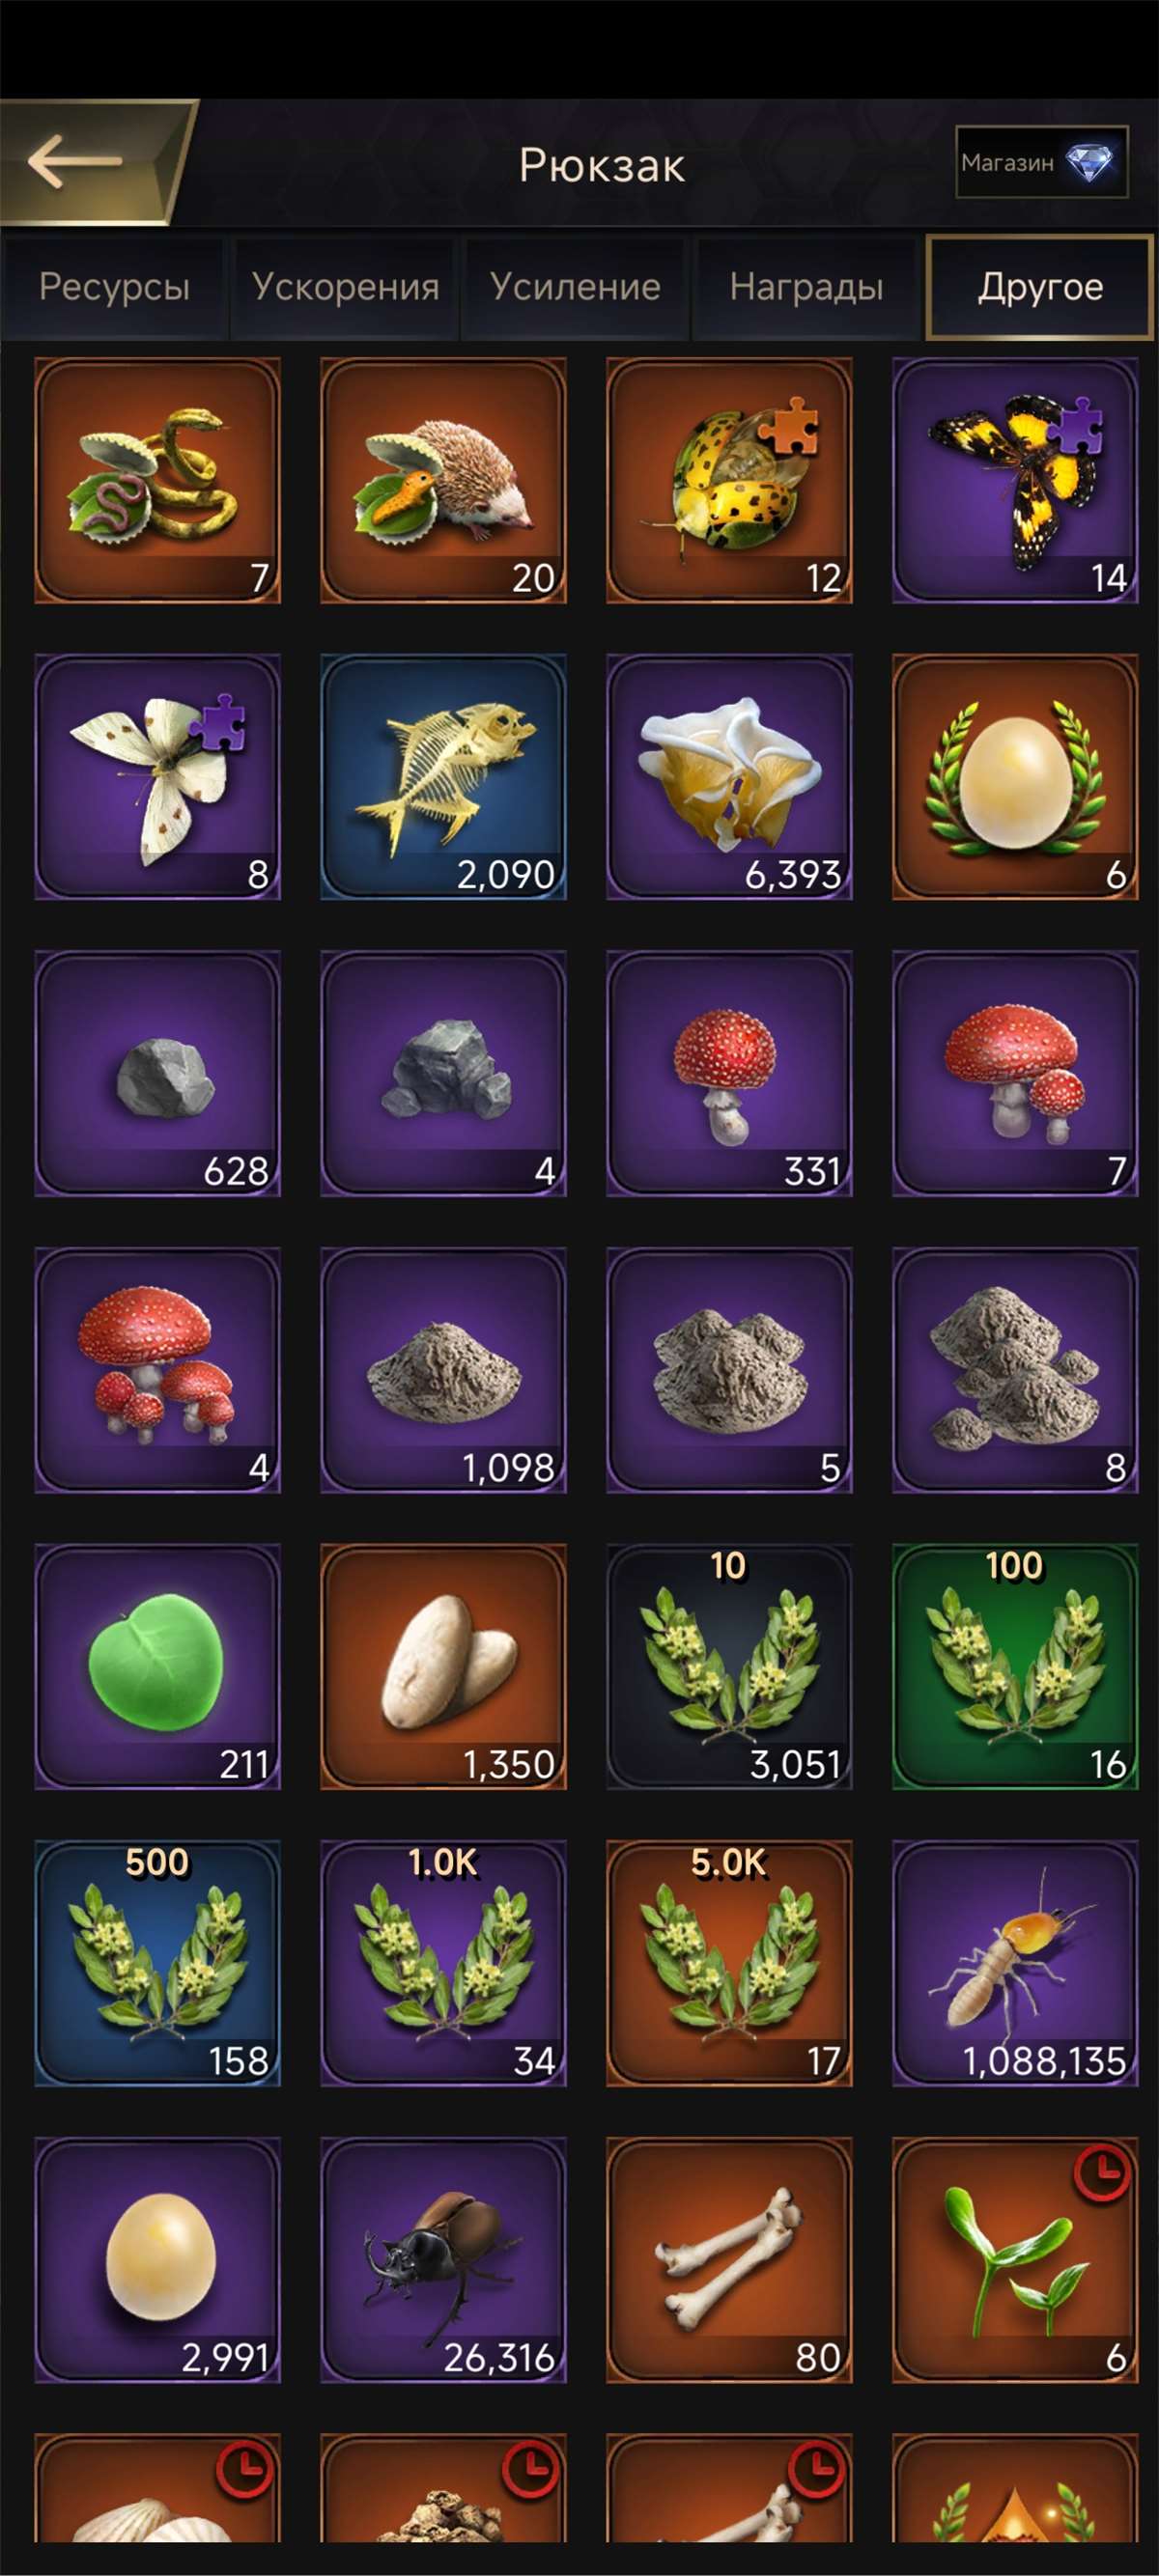The width and height of the screenshot is (1159, 2576).
Task: Choose the green leaf item 211
Action: pos(157,1667)
